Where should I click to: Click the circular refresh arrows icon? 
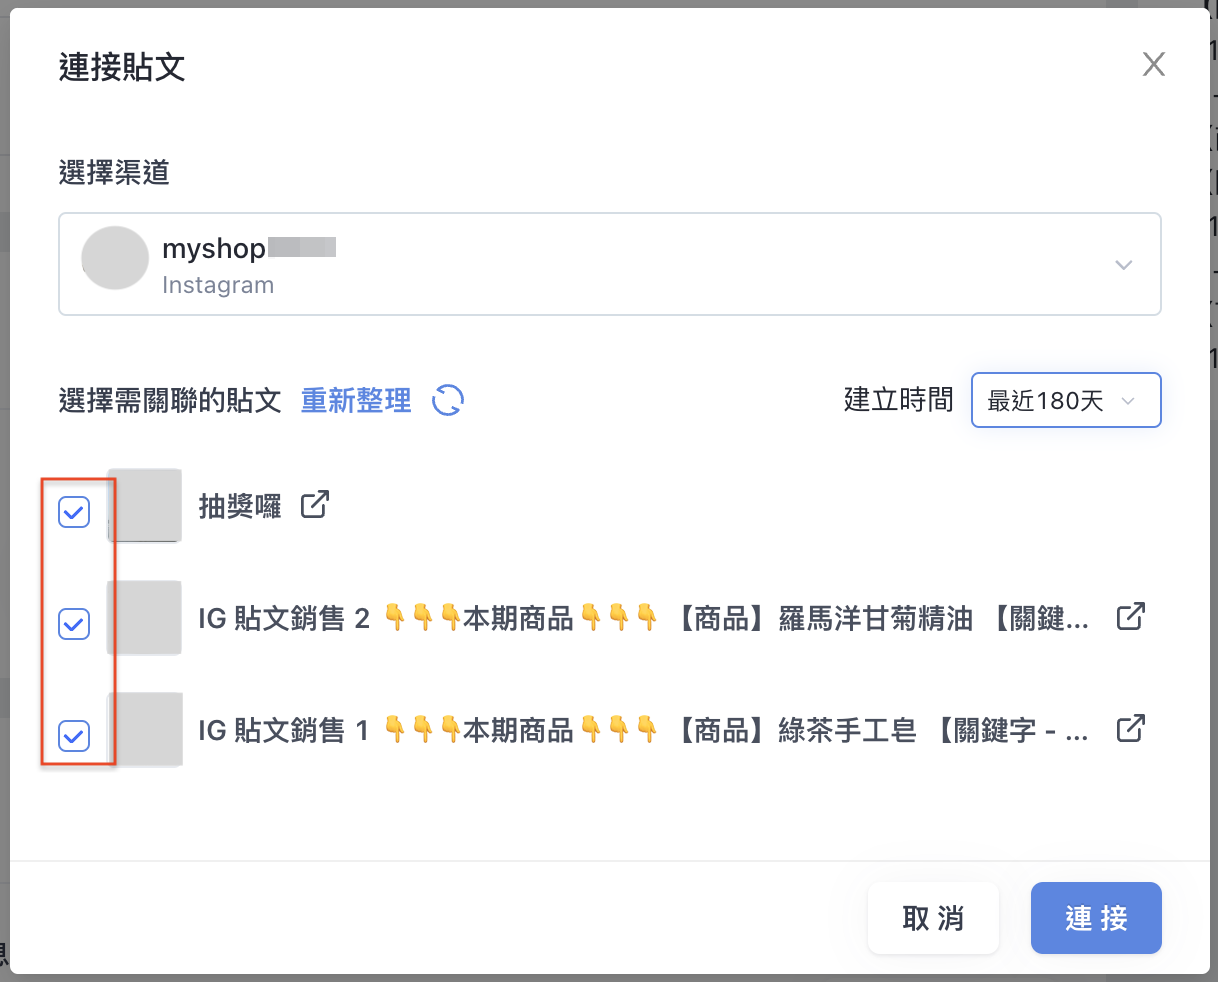[448, 401]
